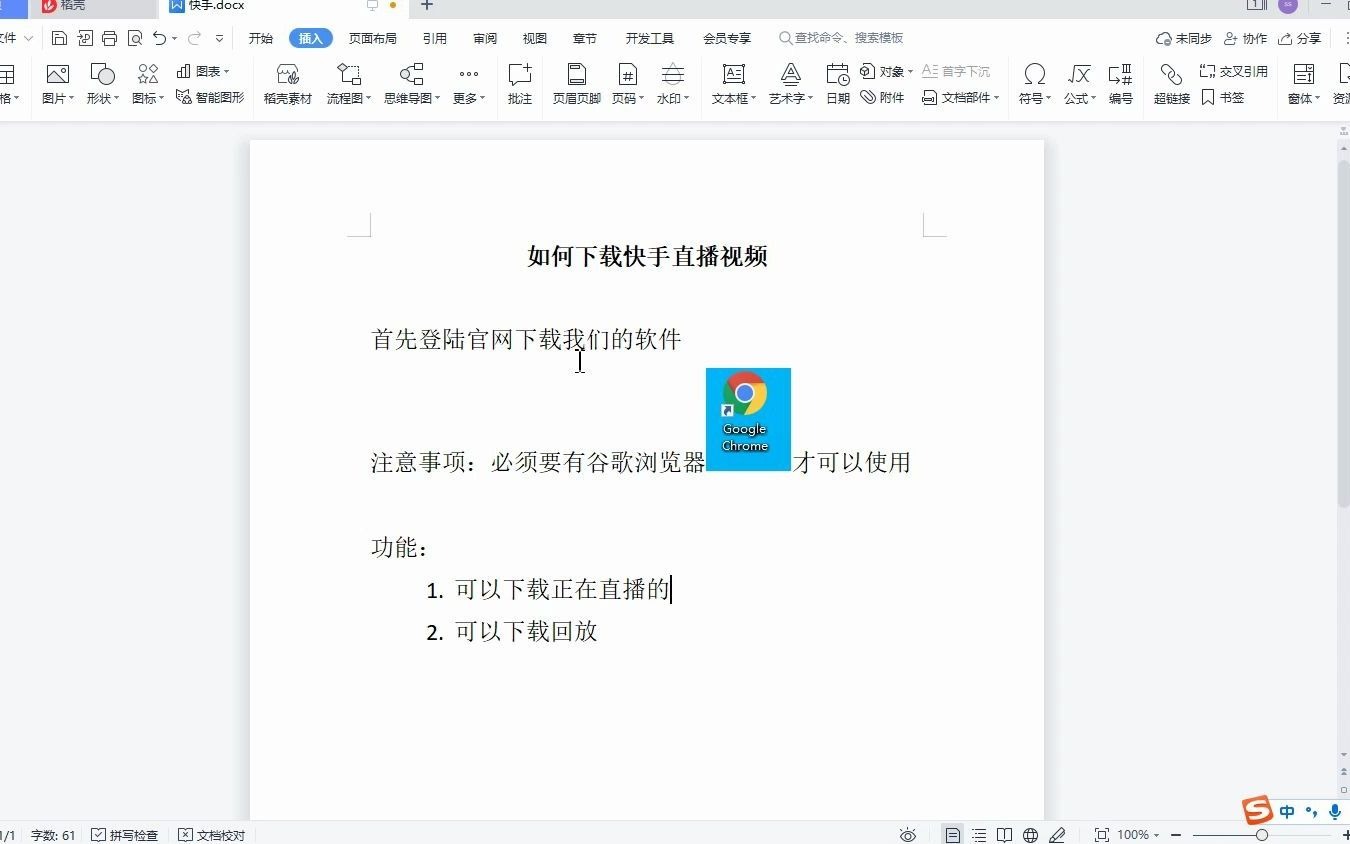1350x844 pixels.
Task: Open a new tab with plus button
Action: (427, 6)
